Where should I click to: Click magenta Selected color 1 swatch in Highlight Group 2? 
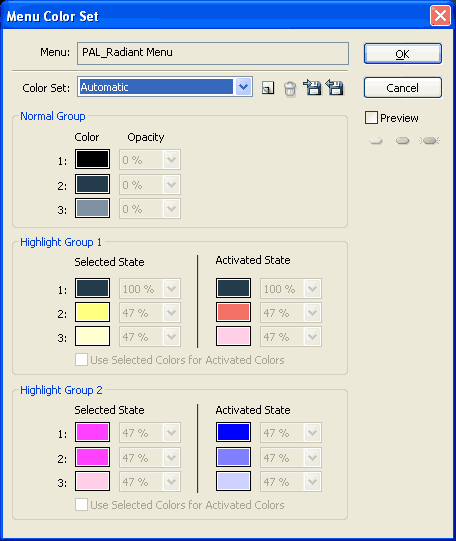(92, 432)
